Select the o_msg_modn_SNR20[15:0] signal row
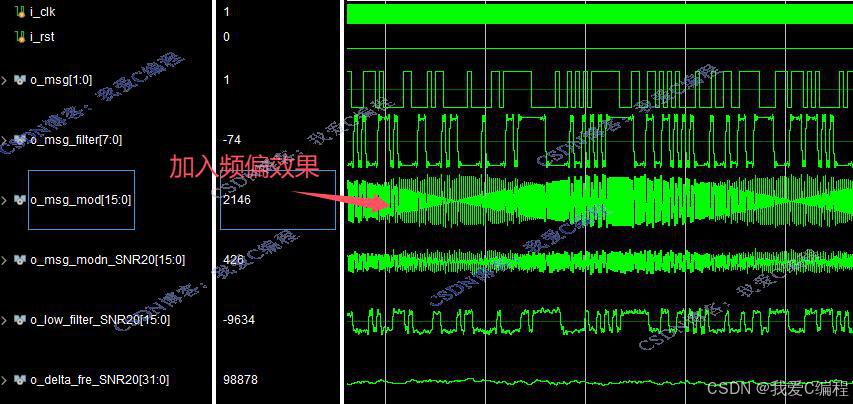 (106, 260)
